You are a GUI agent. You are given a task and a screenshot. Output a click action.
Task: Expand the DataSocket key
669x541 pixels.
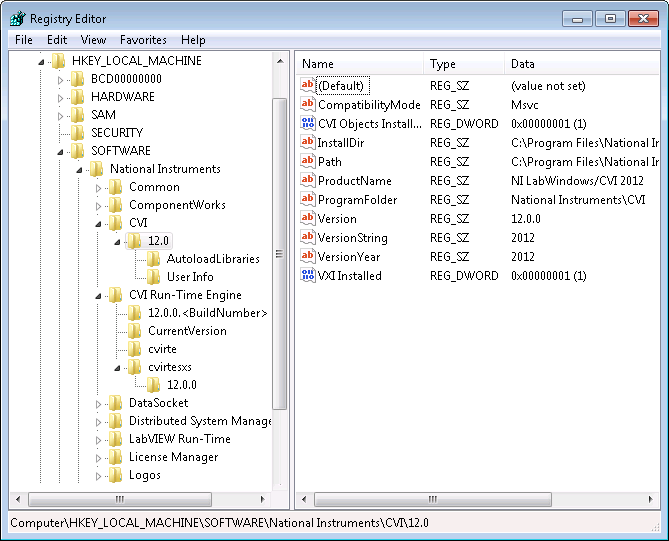[x=98, y=404]
